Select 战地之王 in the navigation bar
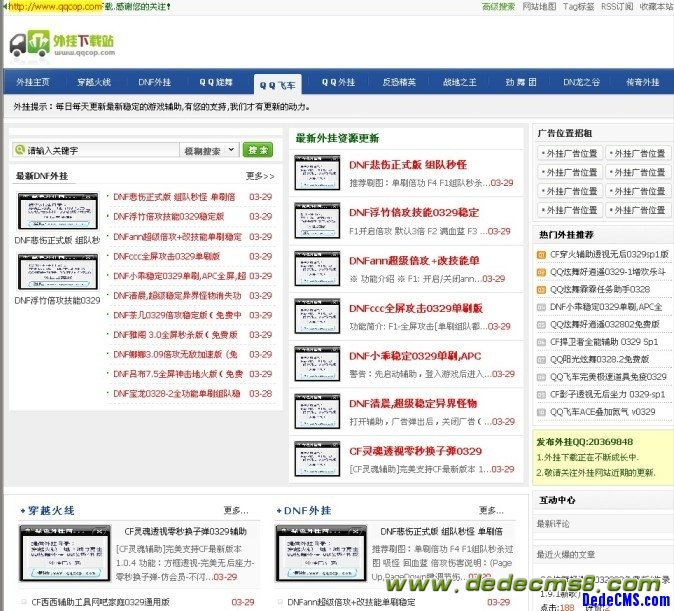 point(460,82)
